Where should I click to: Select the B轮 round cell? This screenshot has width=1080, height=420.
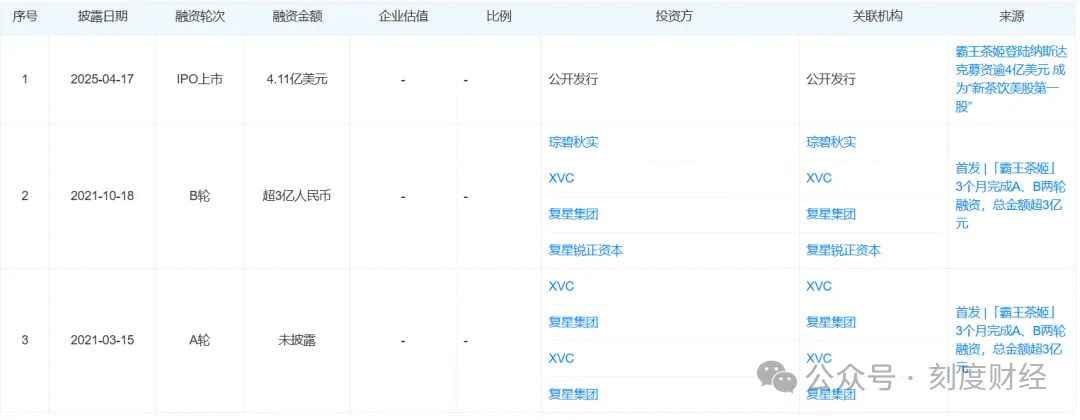(200, 196)
